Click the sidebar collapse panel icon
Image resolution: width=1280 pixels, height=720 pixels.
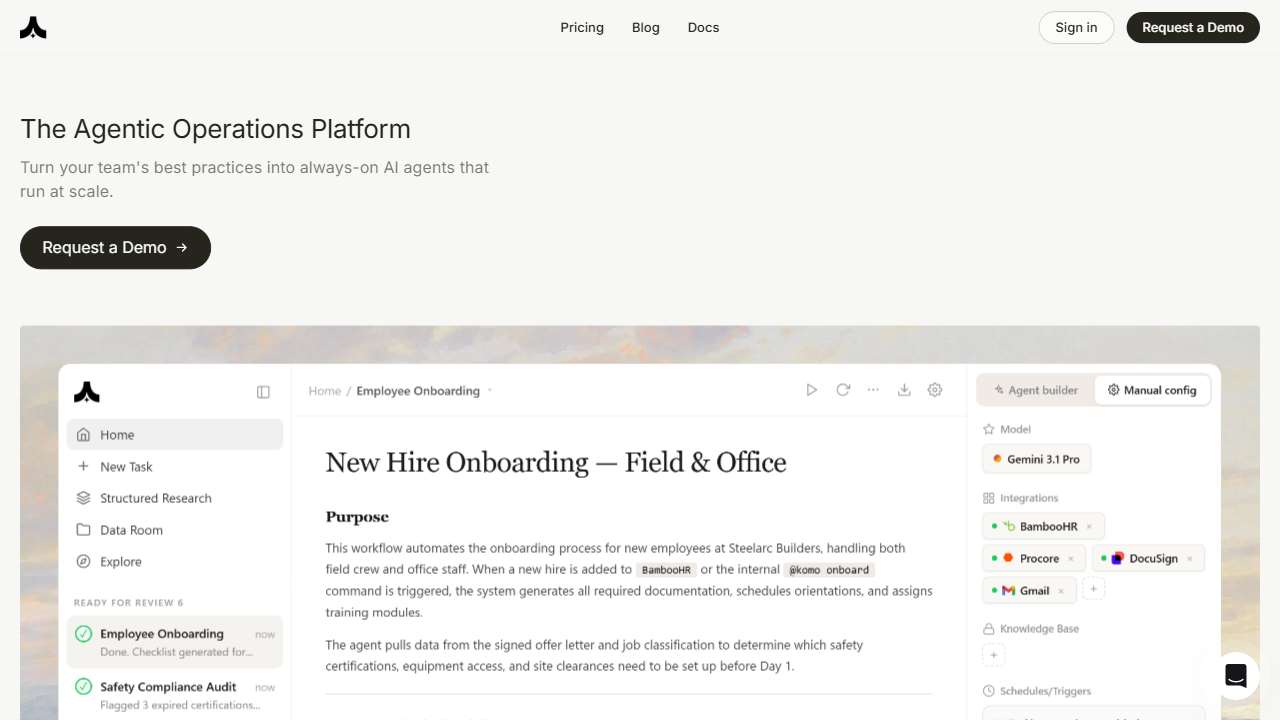[263, 392]
